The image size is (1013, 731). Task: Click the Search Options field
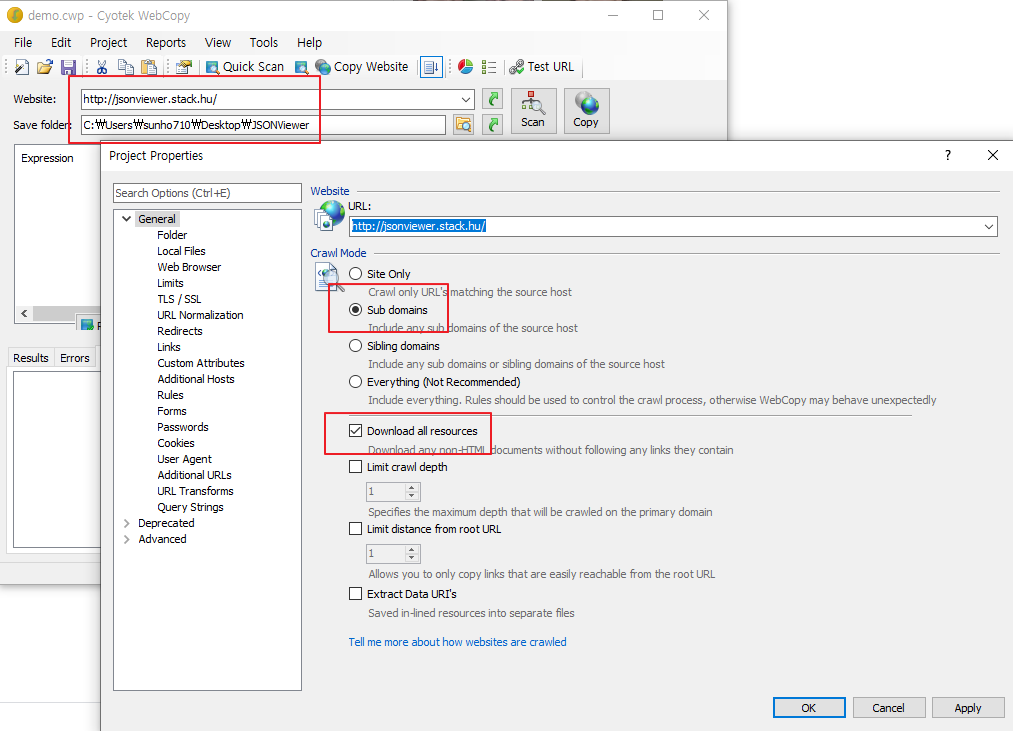pos(207,193)
